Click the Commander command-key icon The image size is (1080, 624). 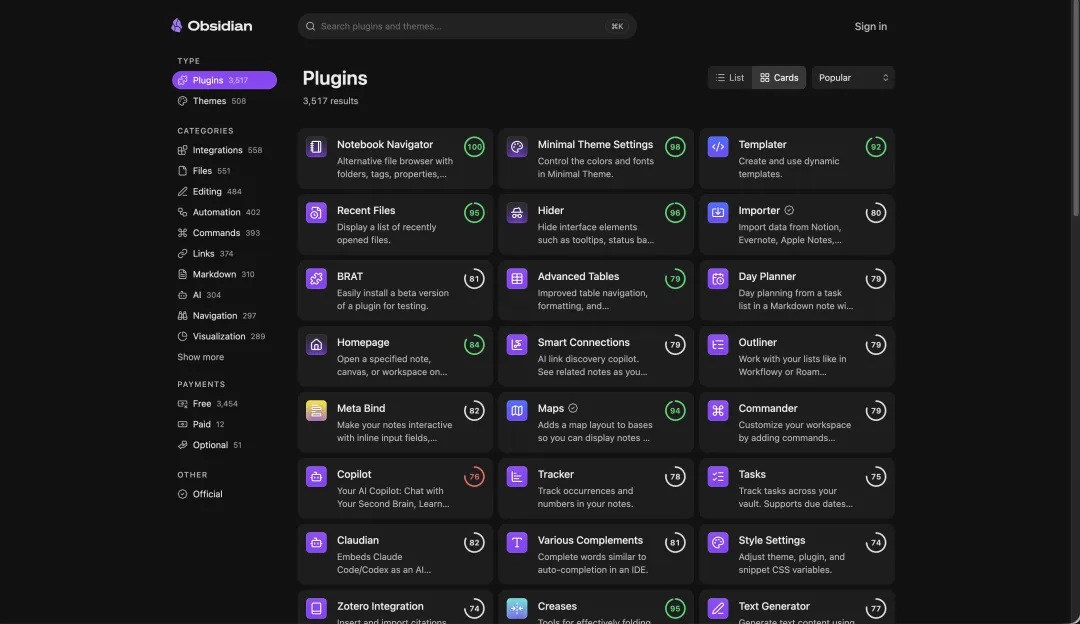coord(718,410)
